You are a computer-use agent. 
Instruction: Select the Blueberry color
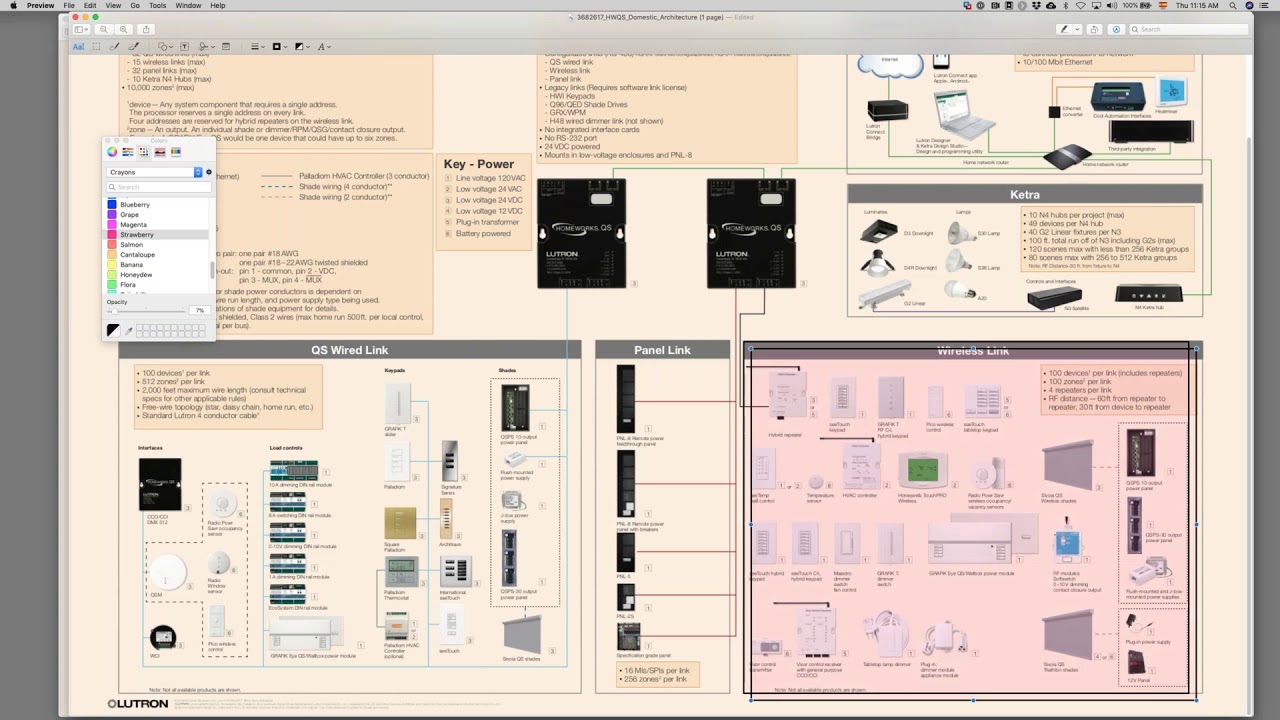point(157,205)
